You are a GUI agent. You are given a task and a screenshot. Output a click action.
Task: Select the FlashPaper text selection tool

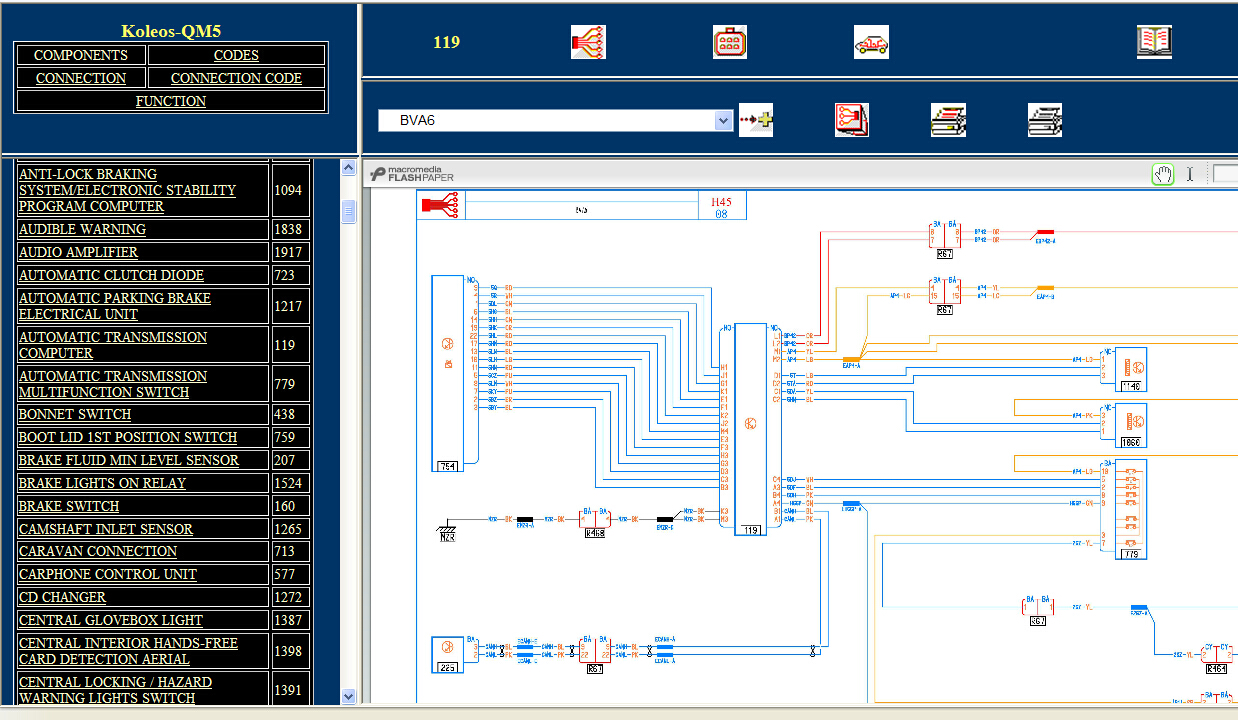click(1190, 174)
